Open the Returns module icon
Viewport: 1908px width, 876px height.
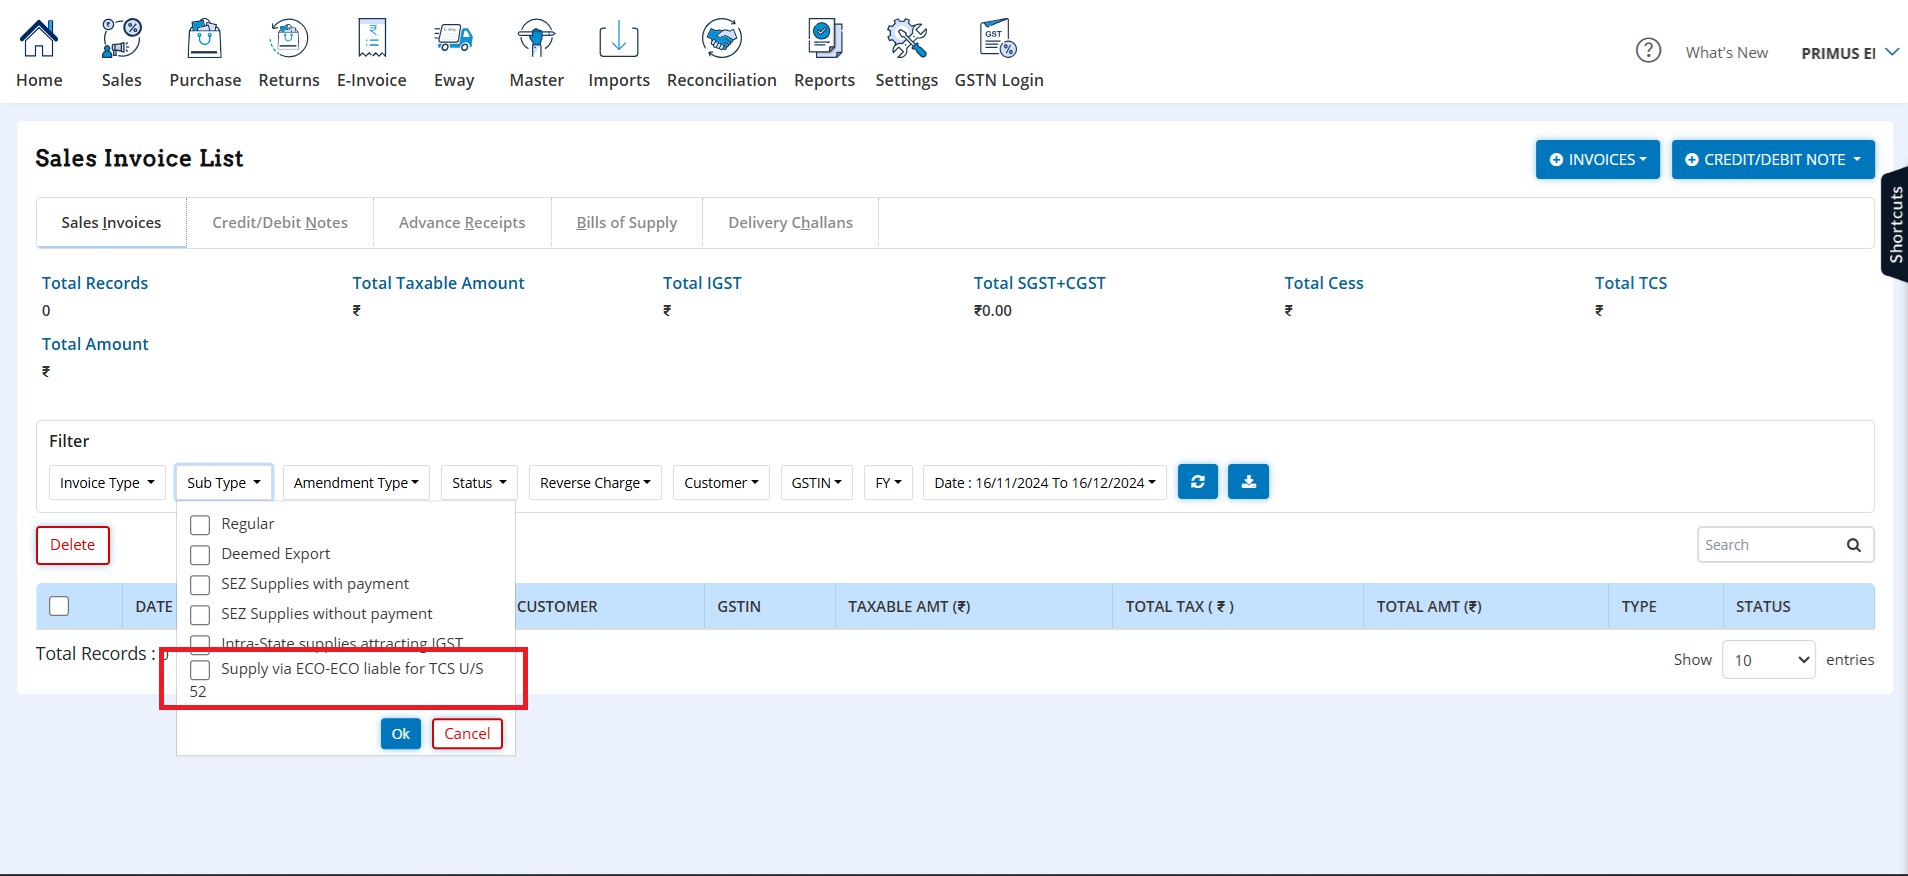tap(288, 39)
